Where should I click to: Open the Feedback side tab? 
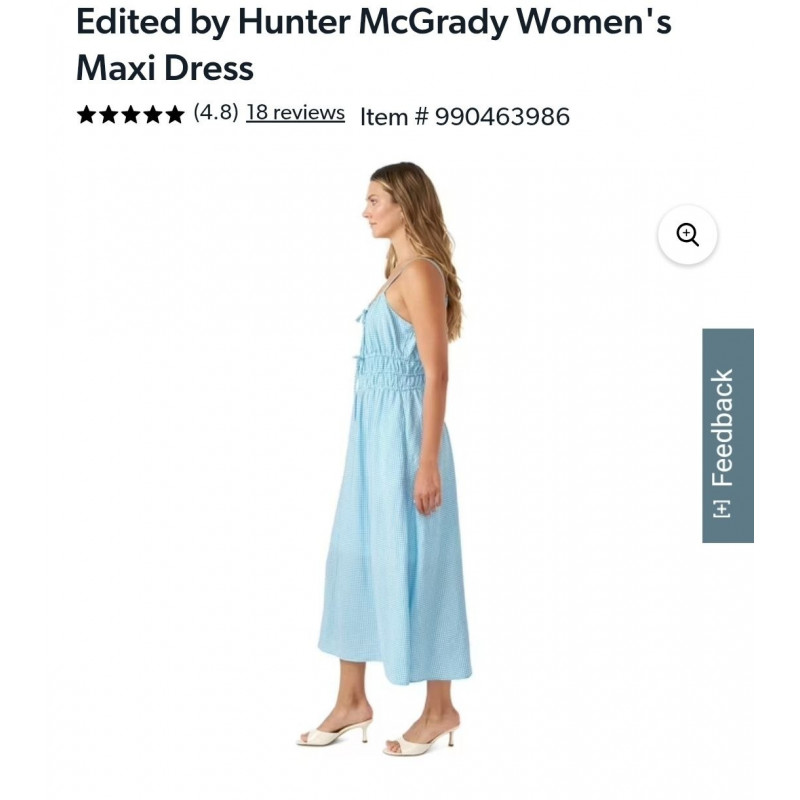click(x=727, y=435)
